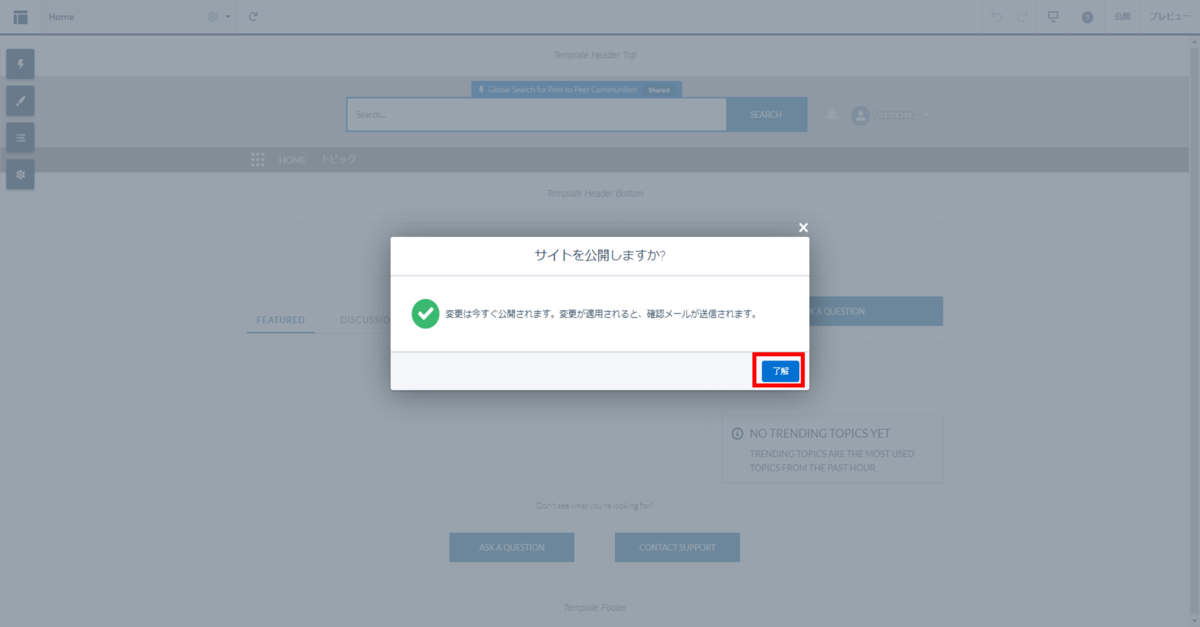Viewport: 1200px width, 627px height.
Task: Click the CONTACT SUPPORT button
Action: click(678, 548)
